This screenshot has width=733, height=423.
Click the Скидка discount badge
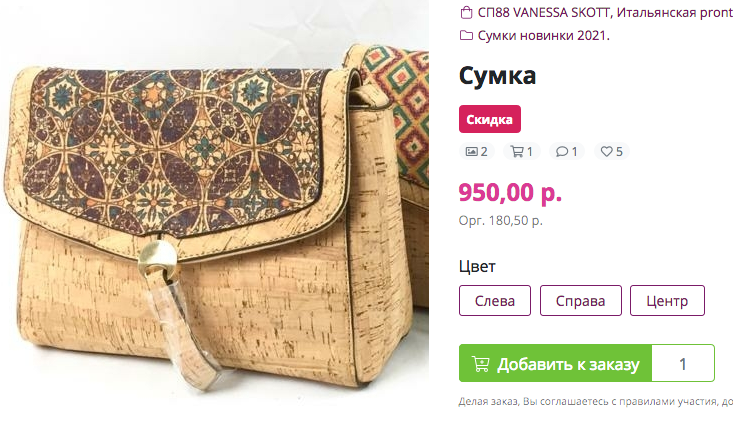489,119
